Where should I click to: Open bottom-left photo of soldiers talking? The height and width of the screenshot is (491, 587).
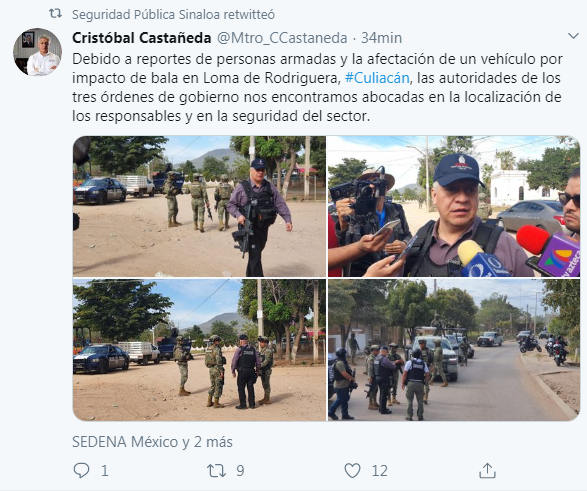(200, 350)
